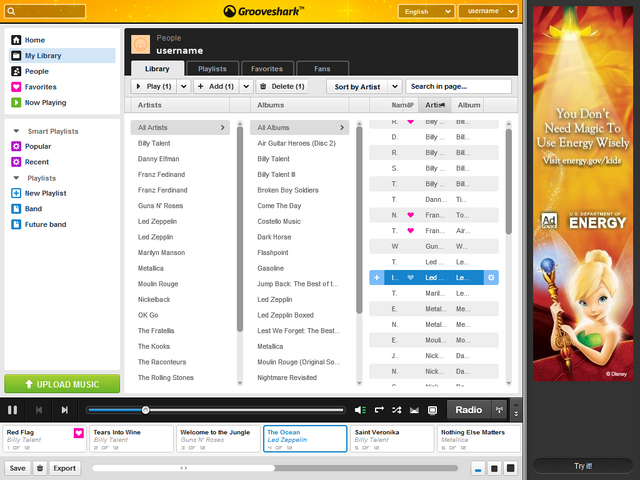Go to the previous song
The width and height of the screenshot is (640, 480).
[39, 410]
